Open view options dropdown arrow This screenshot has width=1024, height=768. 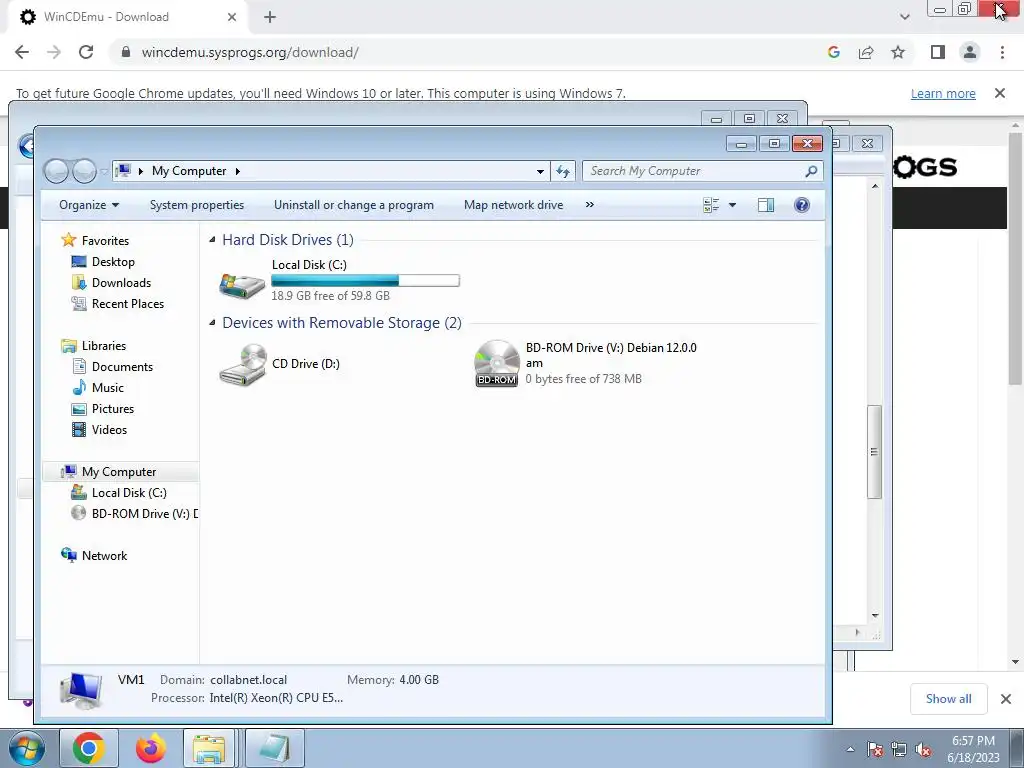(732, 205)
